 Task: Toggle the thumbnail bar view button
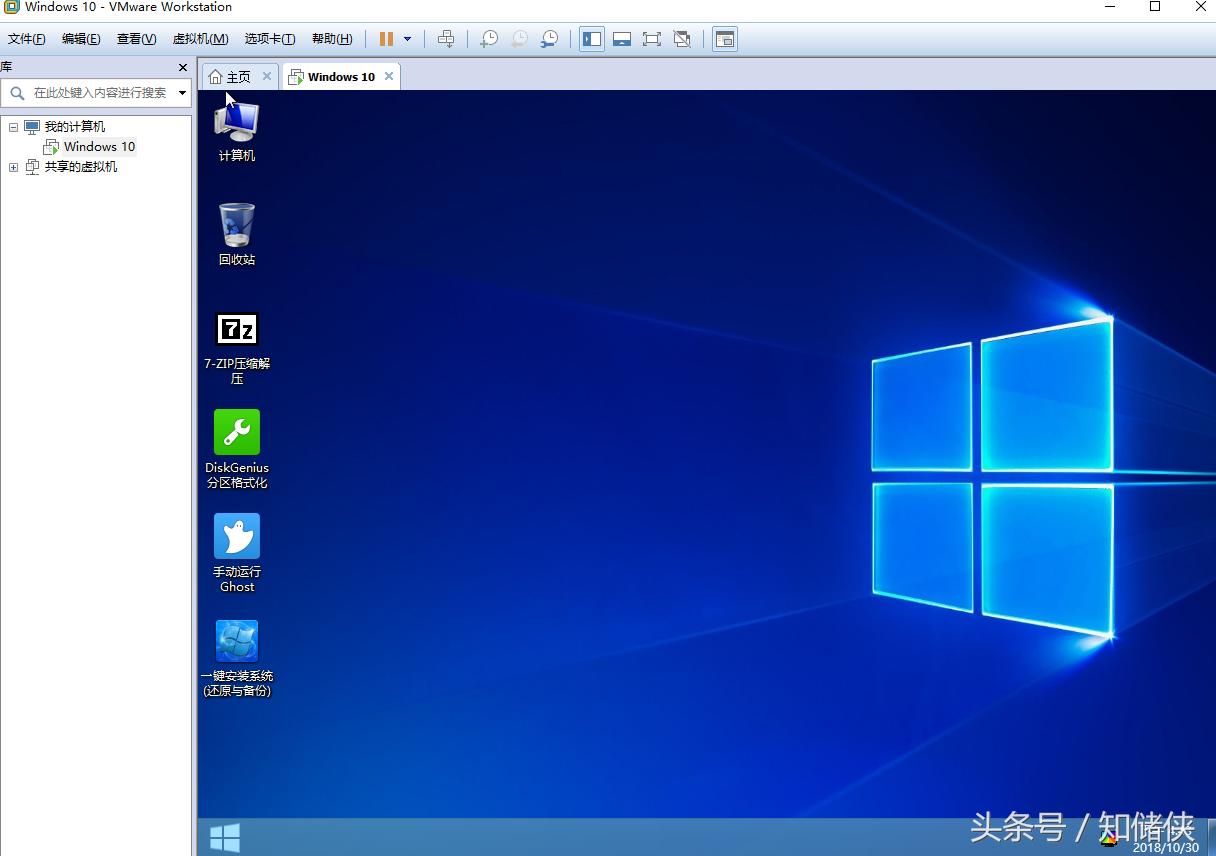pyautogui.click(x=622, y=39)
